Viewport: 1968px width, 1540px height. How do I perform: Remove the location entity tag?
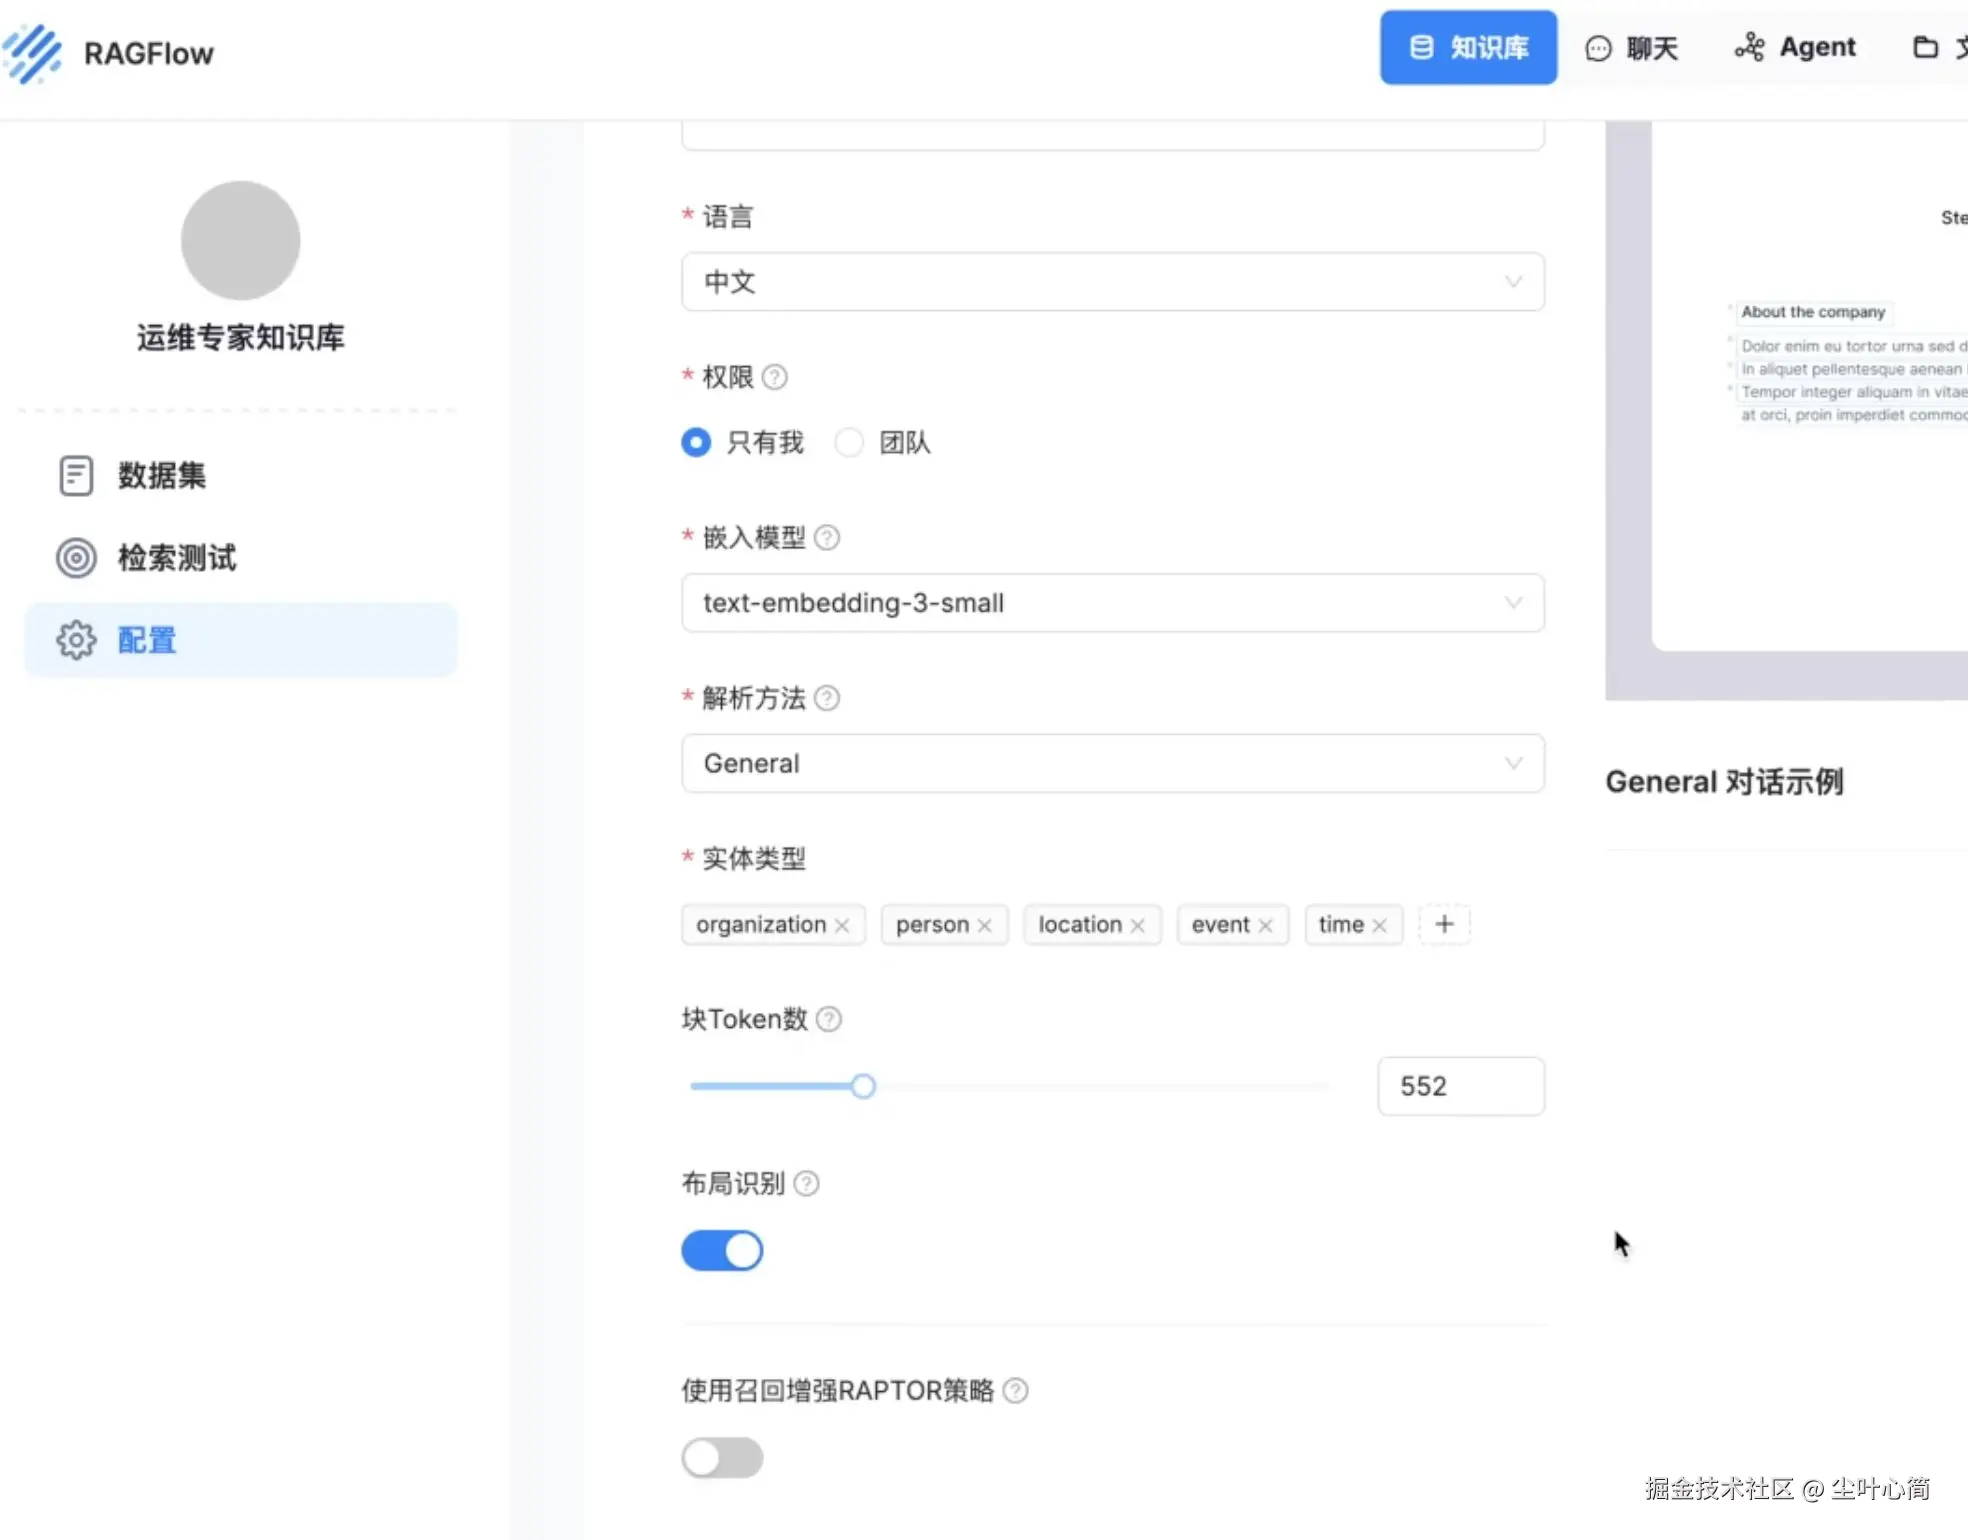point(1137,926)
